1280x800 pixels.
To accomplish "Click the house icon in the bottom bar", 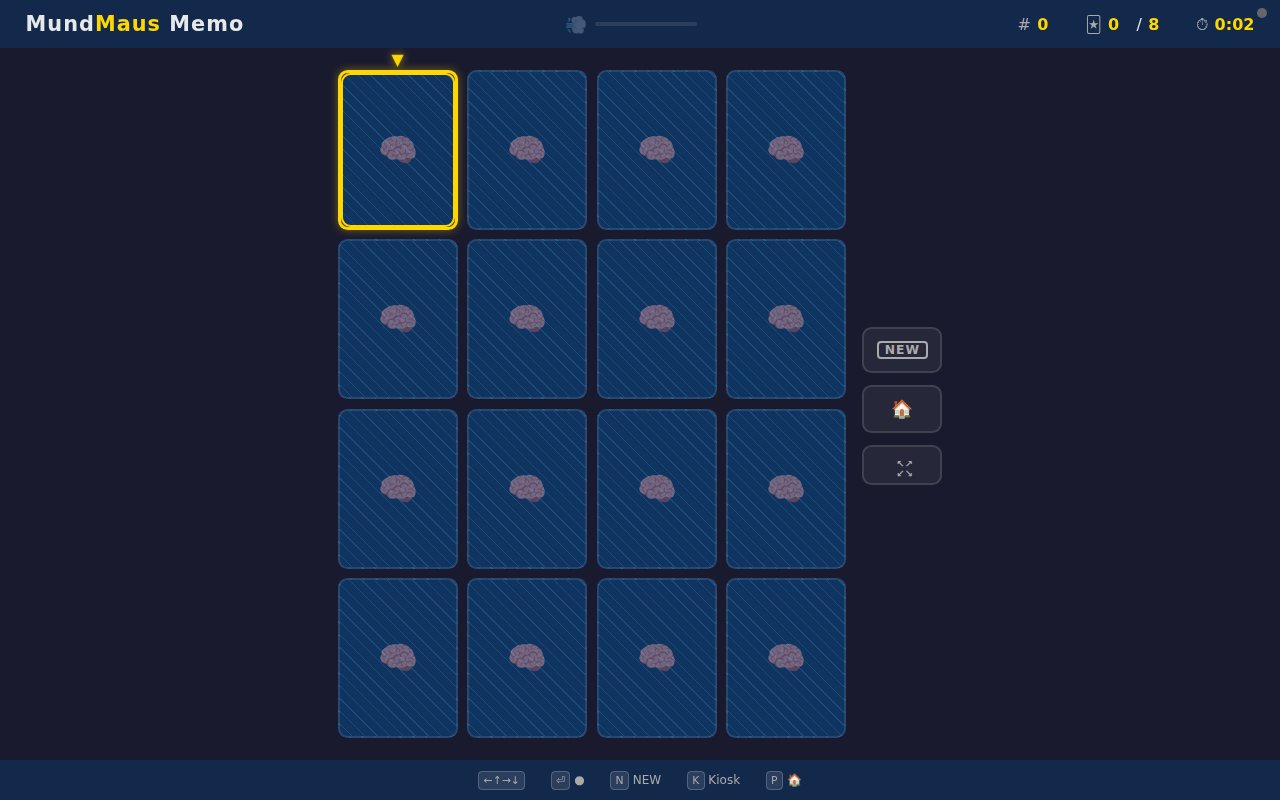I will coord(794,780).
